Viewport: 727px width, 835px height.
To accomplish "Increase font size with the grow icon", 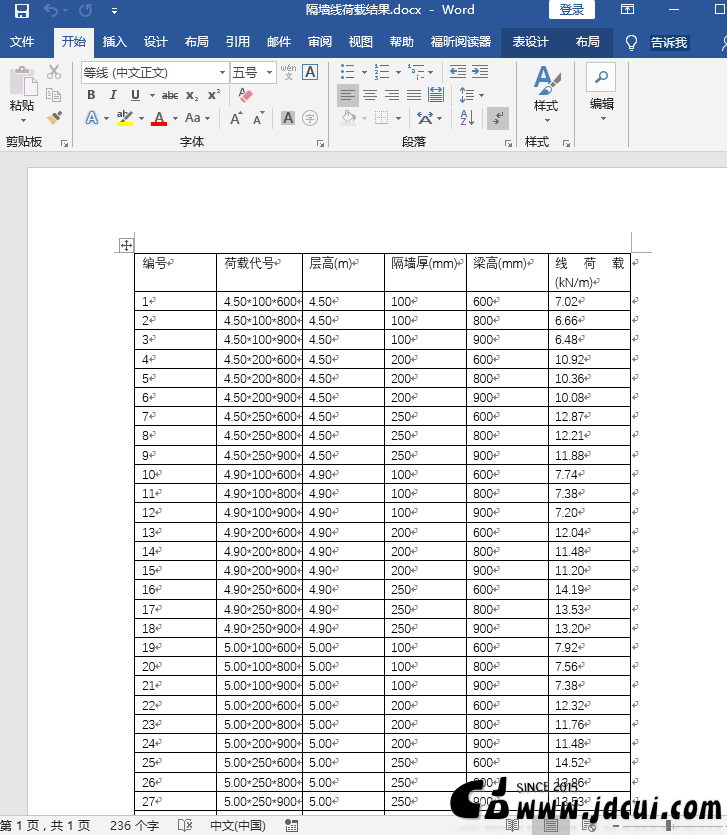I will coord(236,118).
